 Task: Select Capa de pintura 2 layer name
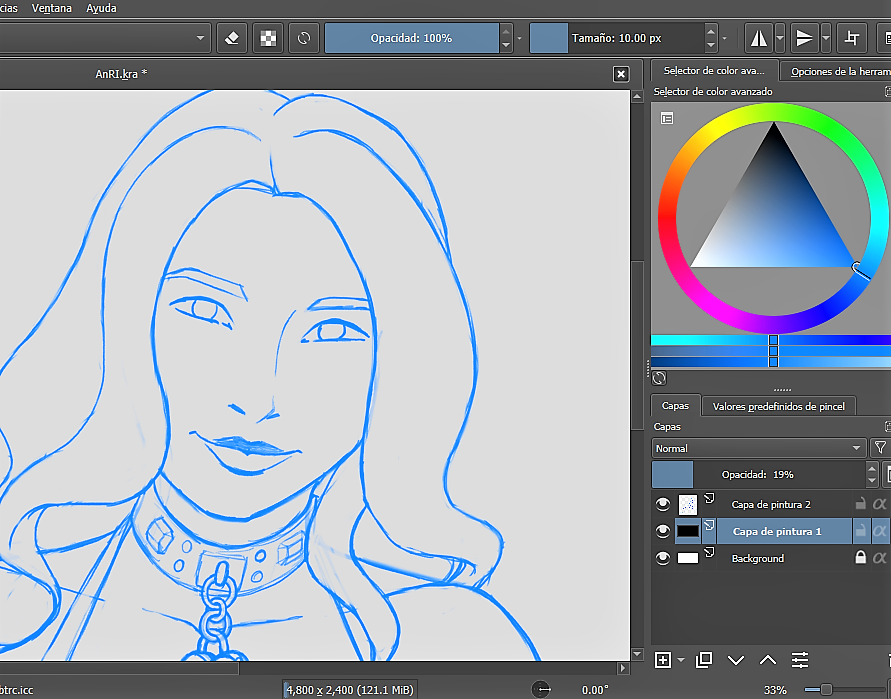coord(771,504)
